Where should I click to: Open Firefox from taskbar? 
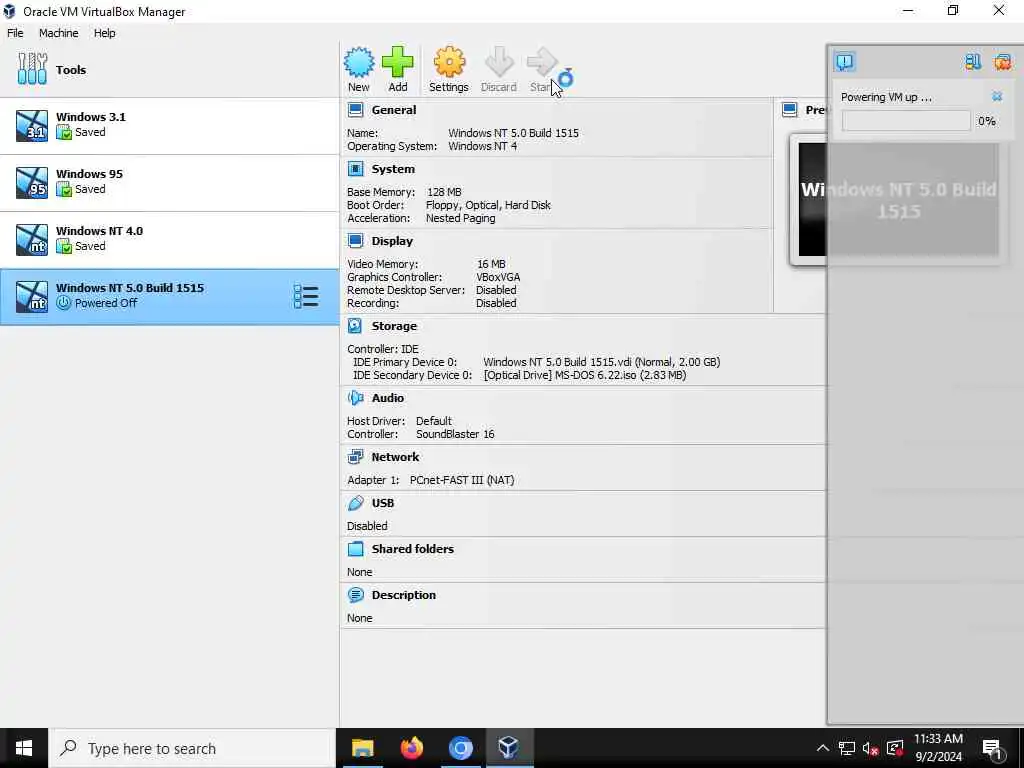click(411, 748)
